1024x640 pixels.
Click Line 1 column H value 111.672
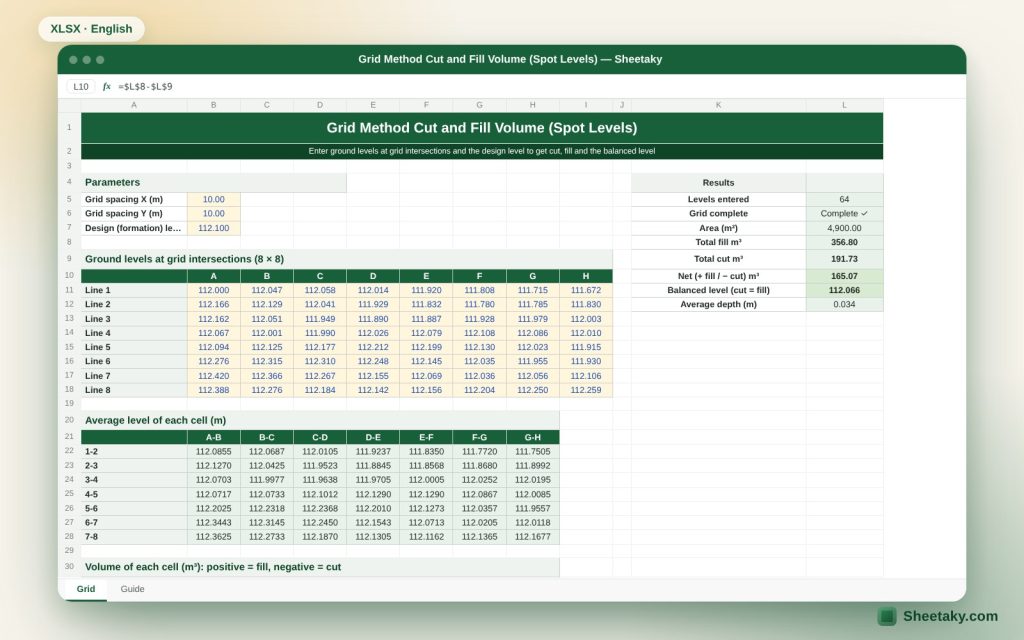pyautogui.click(x=586, y=290)
